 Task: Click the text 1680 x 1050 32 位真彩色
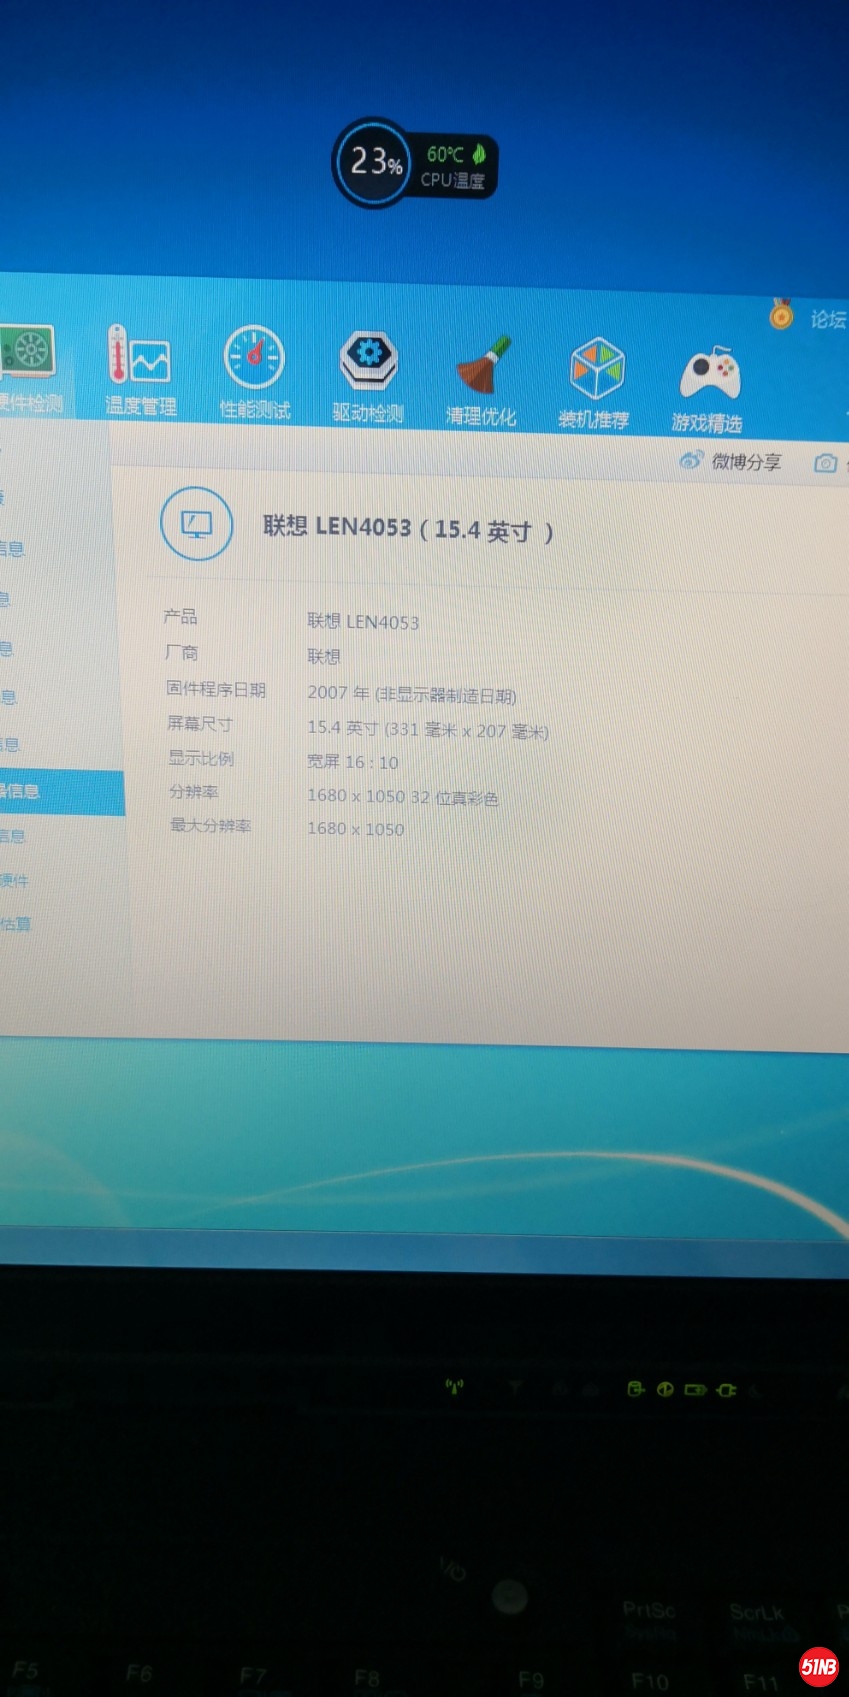[403, 797]
